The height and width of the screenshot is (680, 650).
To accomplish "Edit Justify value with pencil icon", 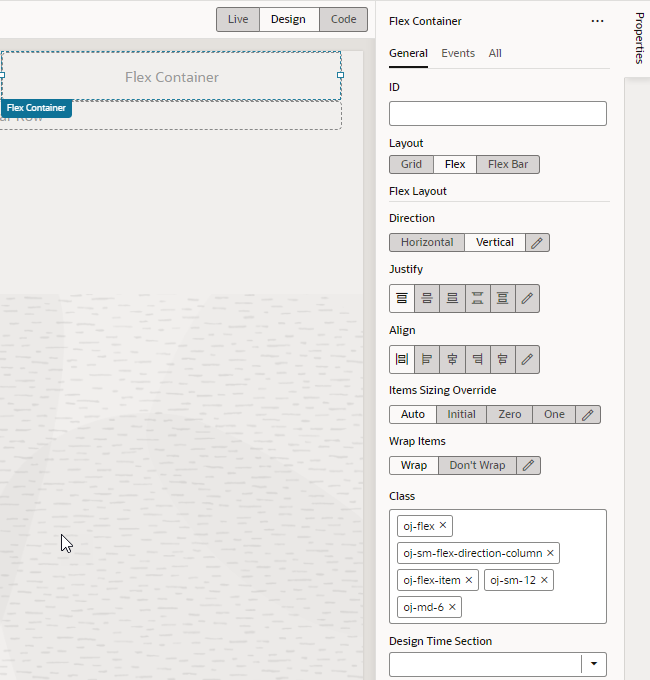I will [x=527, y=298].
